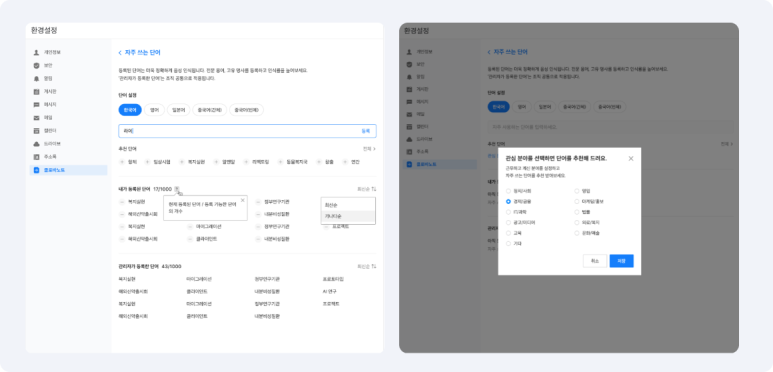Select the IT/과학 radio button

point(508,212)
